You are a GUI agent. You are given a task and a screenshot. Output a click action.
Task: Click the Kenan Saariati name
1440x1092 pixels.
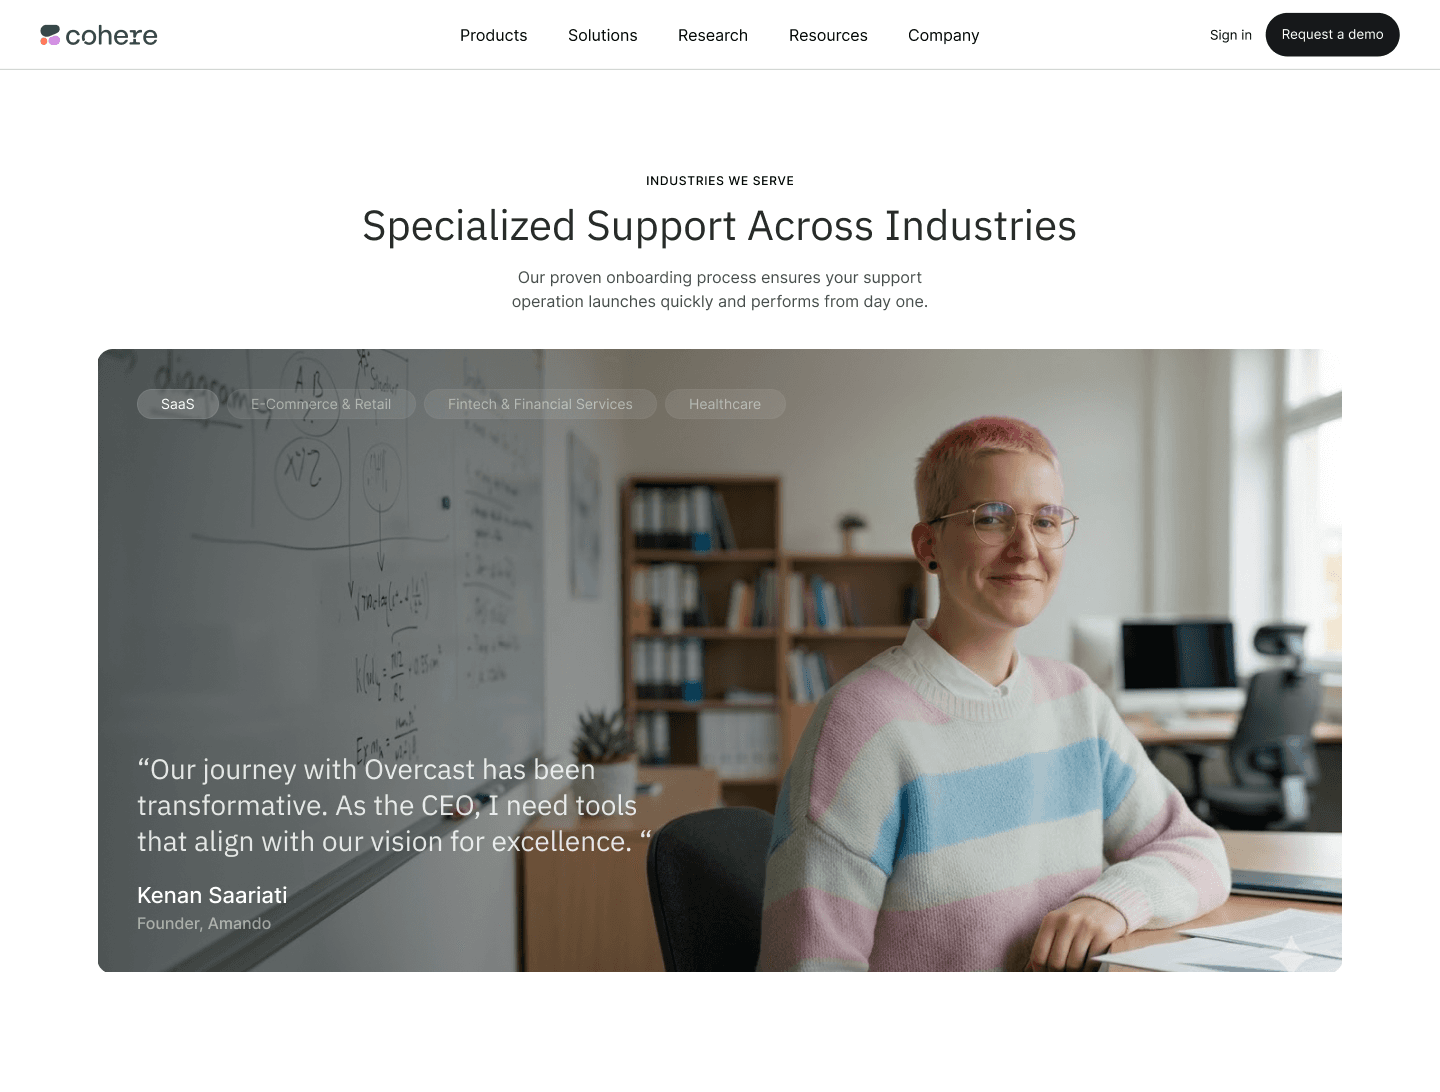(212, 895)
